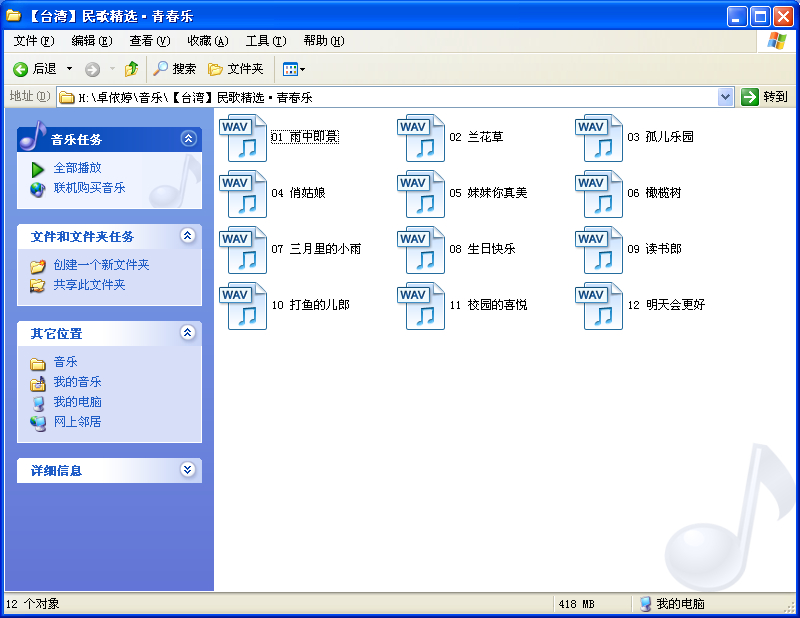Screen dimensions: 800x618
Task: Expand the 详细信息 panel
Action: [188, 469]
